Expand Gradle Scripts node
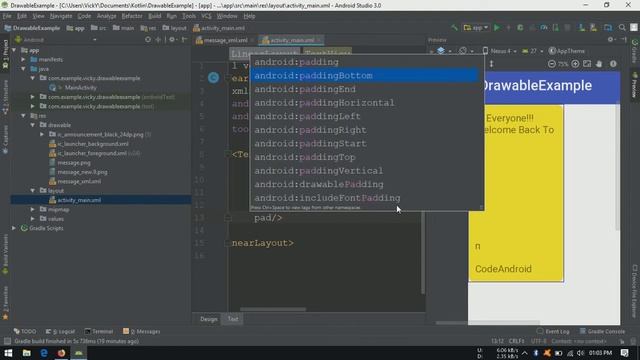The image size is (640, 360). click(14, 228)
